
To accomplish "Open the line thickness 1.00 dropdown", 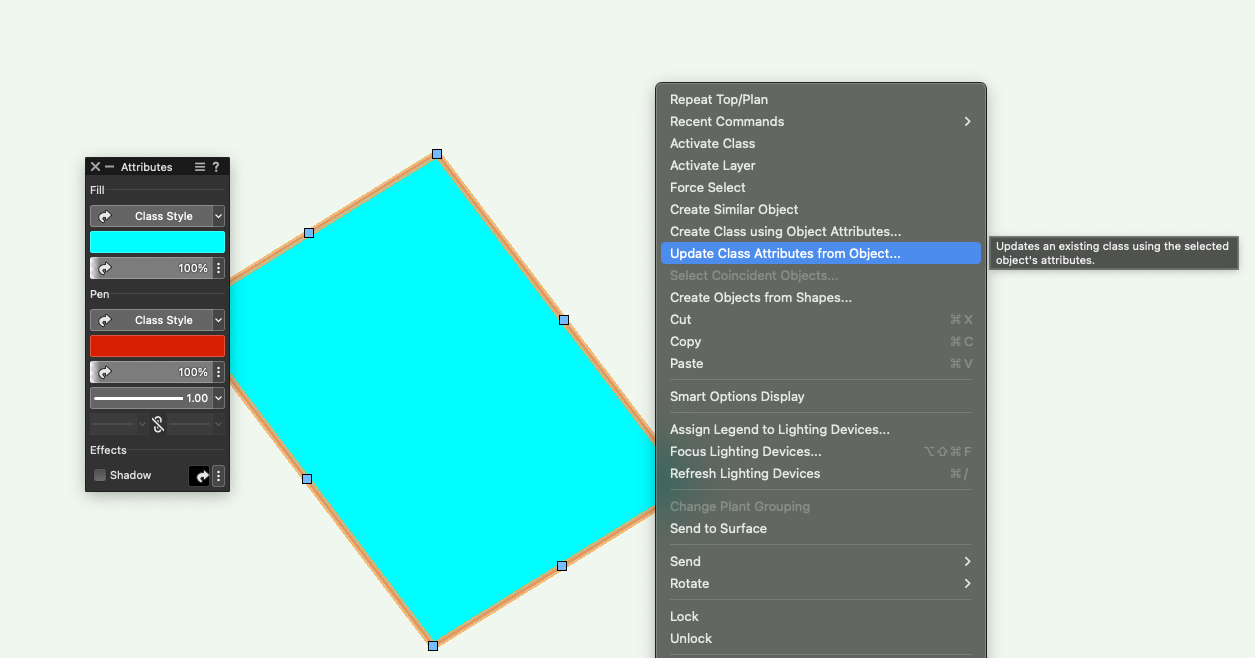I will [x=219, y=398].
